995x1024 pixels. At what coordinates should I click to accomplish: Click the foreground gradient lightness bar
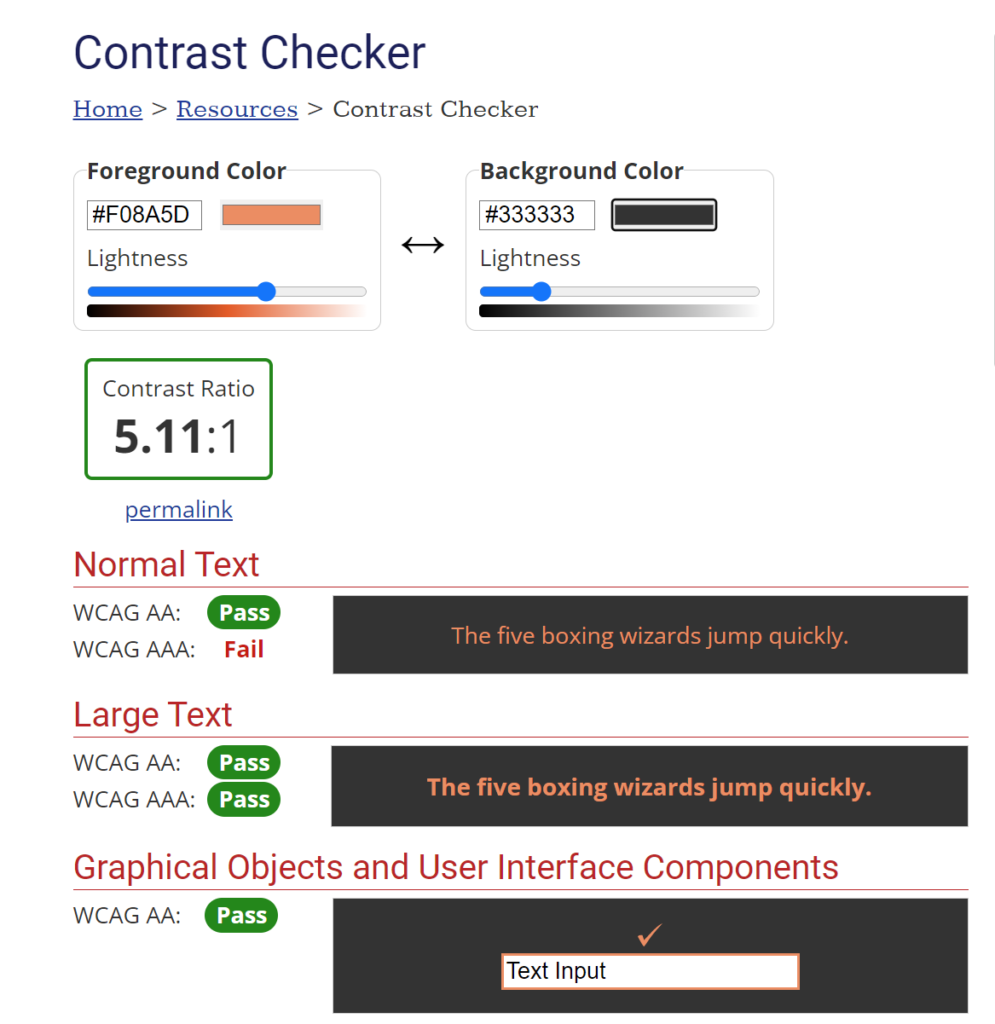(x=227, y=311)
